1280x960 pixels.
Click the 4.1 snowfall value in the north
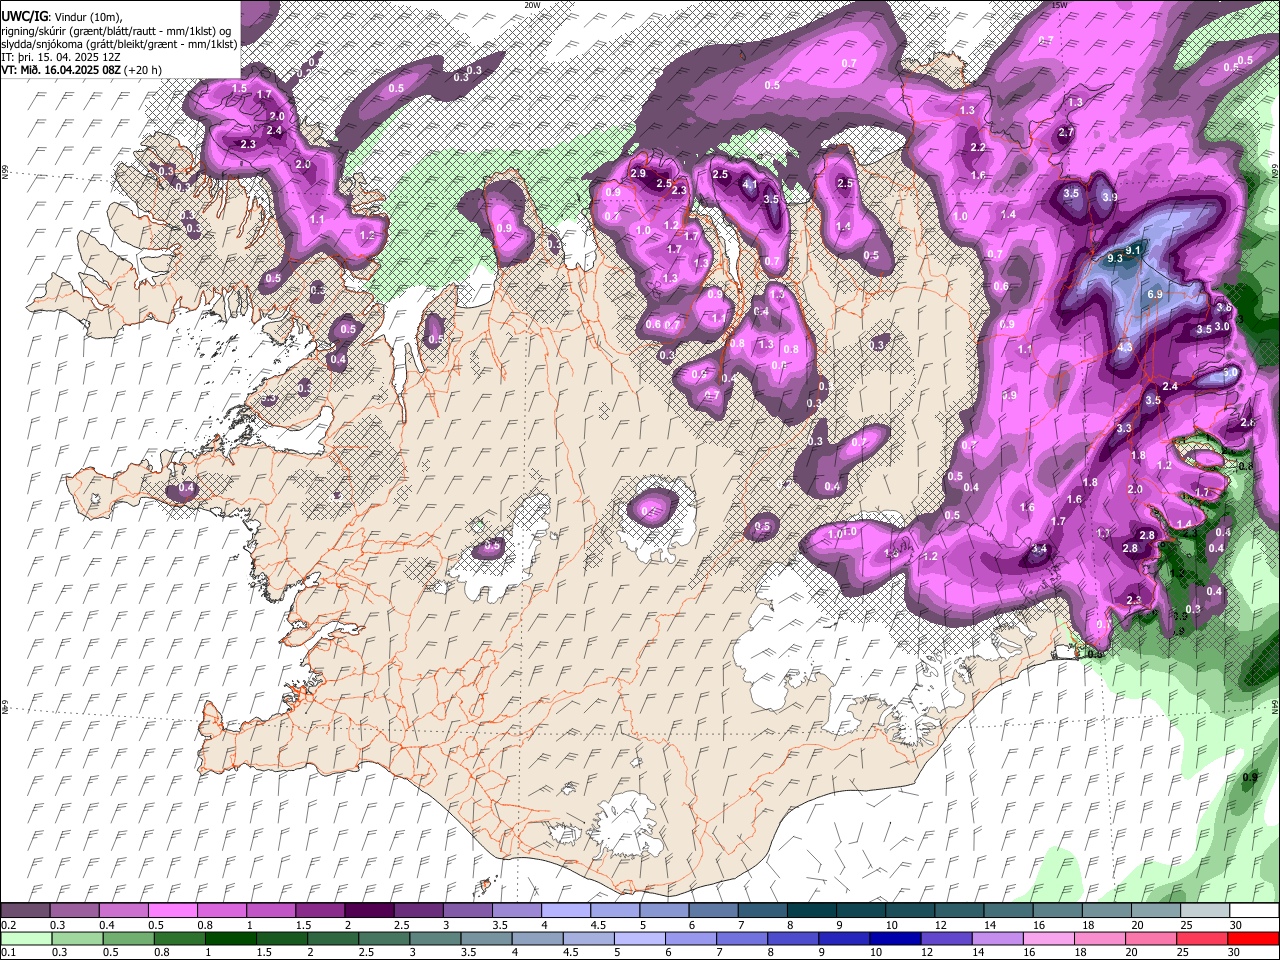750,184
